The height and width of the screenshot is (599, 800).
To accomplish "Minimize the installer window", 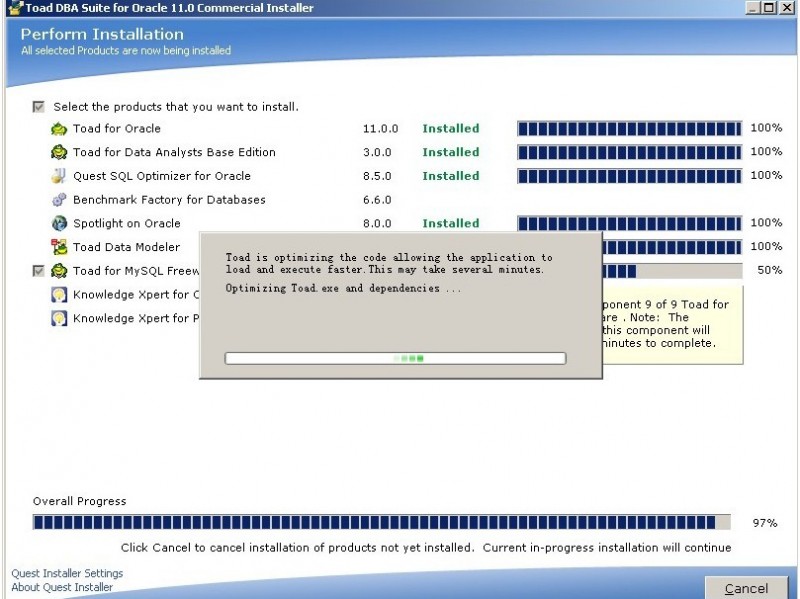I will 753,7.
